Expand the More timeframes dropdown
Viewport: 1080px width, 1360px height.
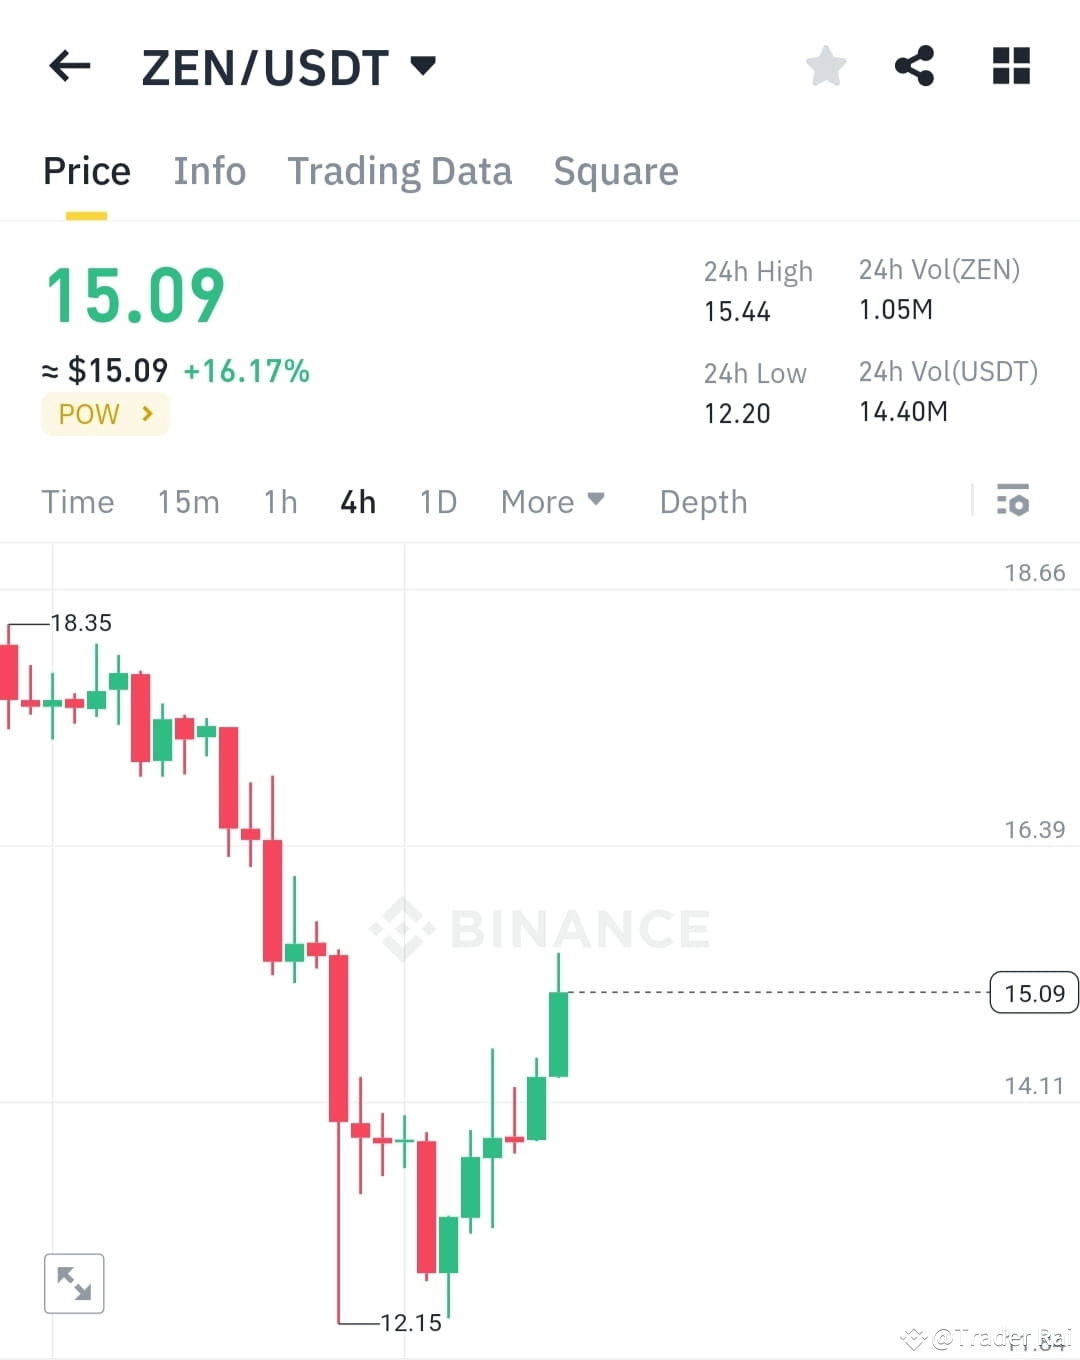pos(552,501)
